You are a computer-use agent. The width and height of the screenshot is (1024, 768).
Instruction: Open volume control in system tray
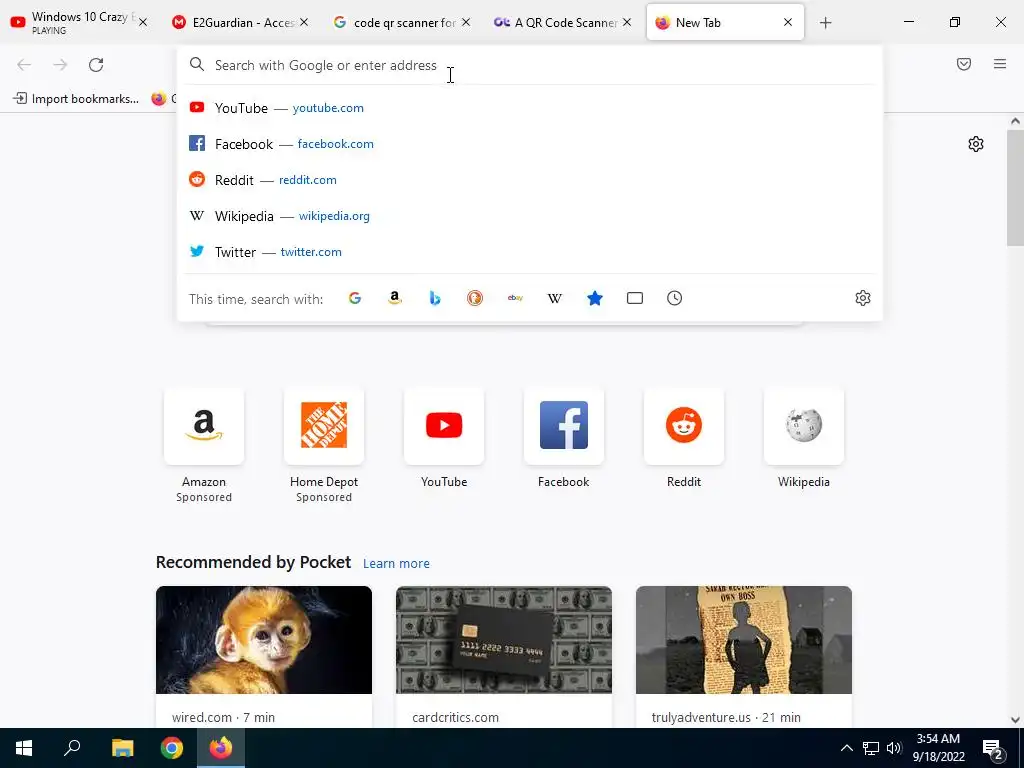894,748
